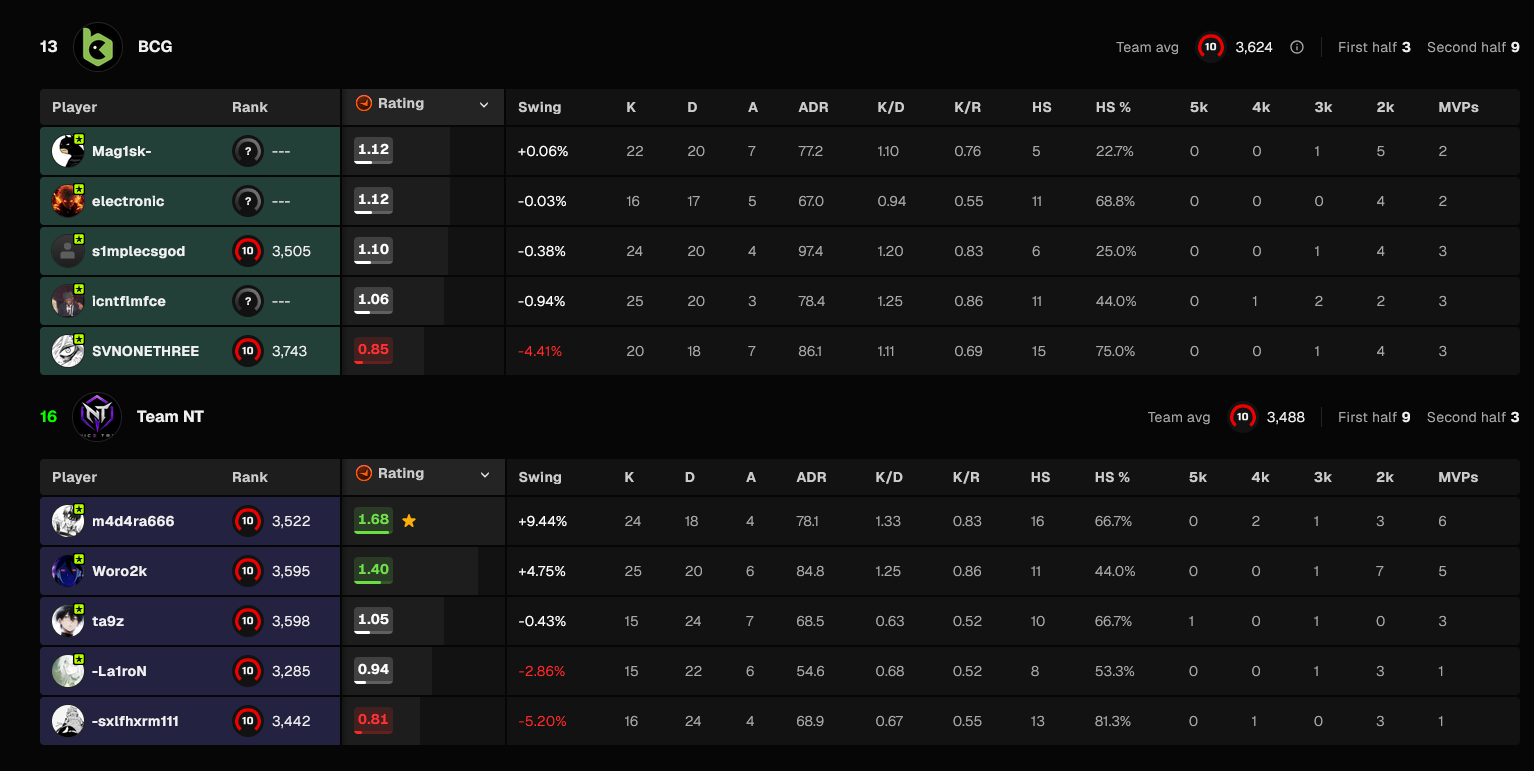Click the Team NT logo
The width and height of the screenshot is (1534, 771).
97,417
